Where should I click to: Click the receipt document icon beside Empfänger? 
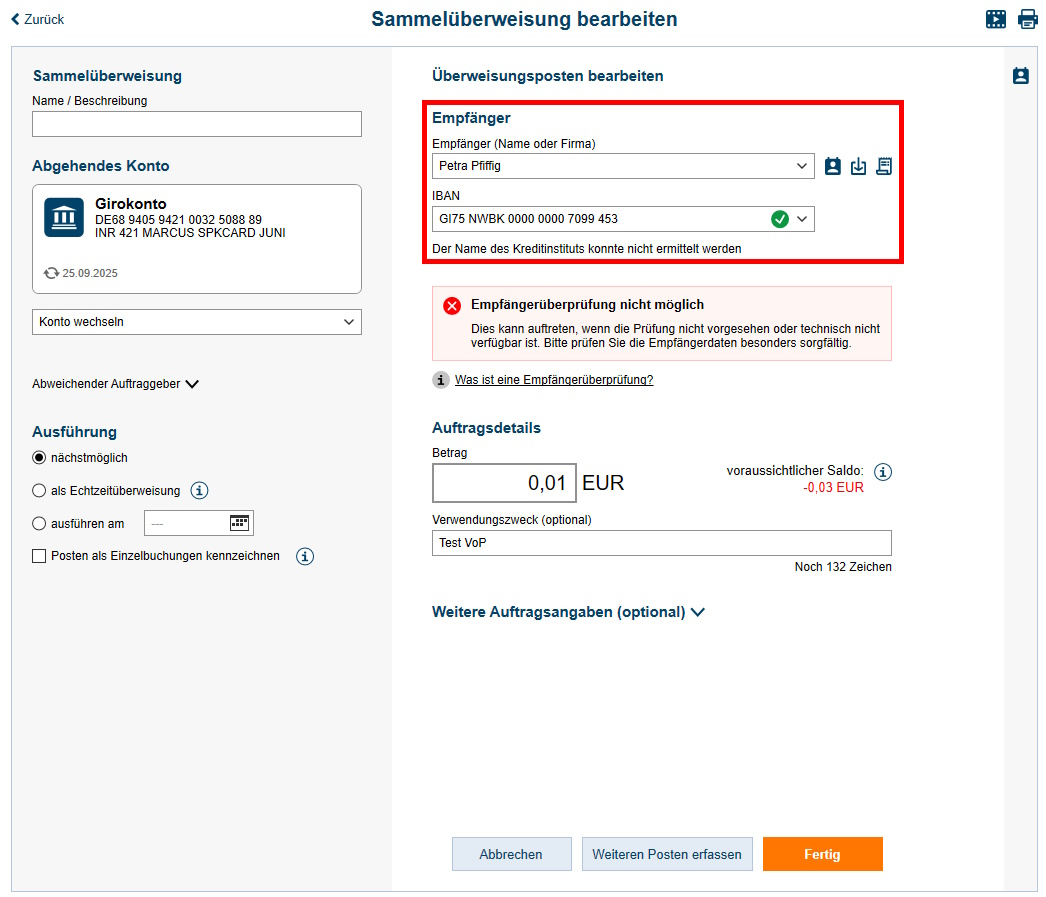(884, 167)
